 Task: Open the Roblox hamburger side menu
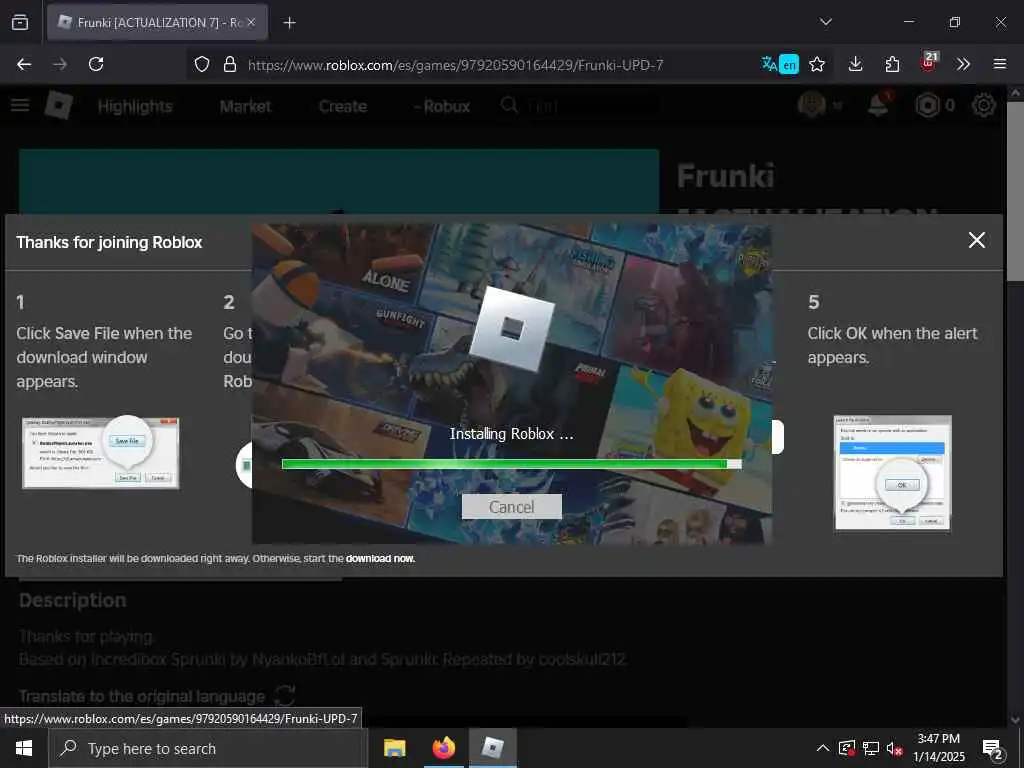(20, 105)
